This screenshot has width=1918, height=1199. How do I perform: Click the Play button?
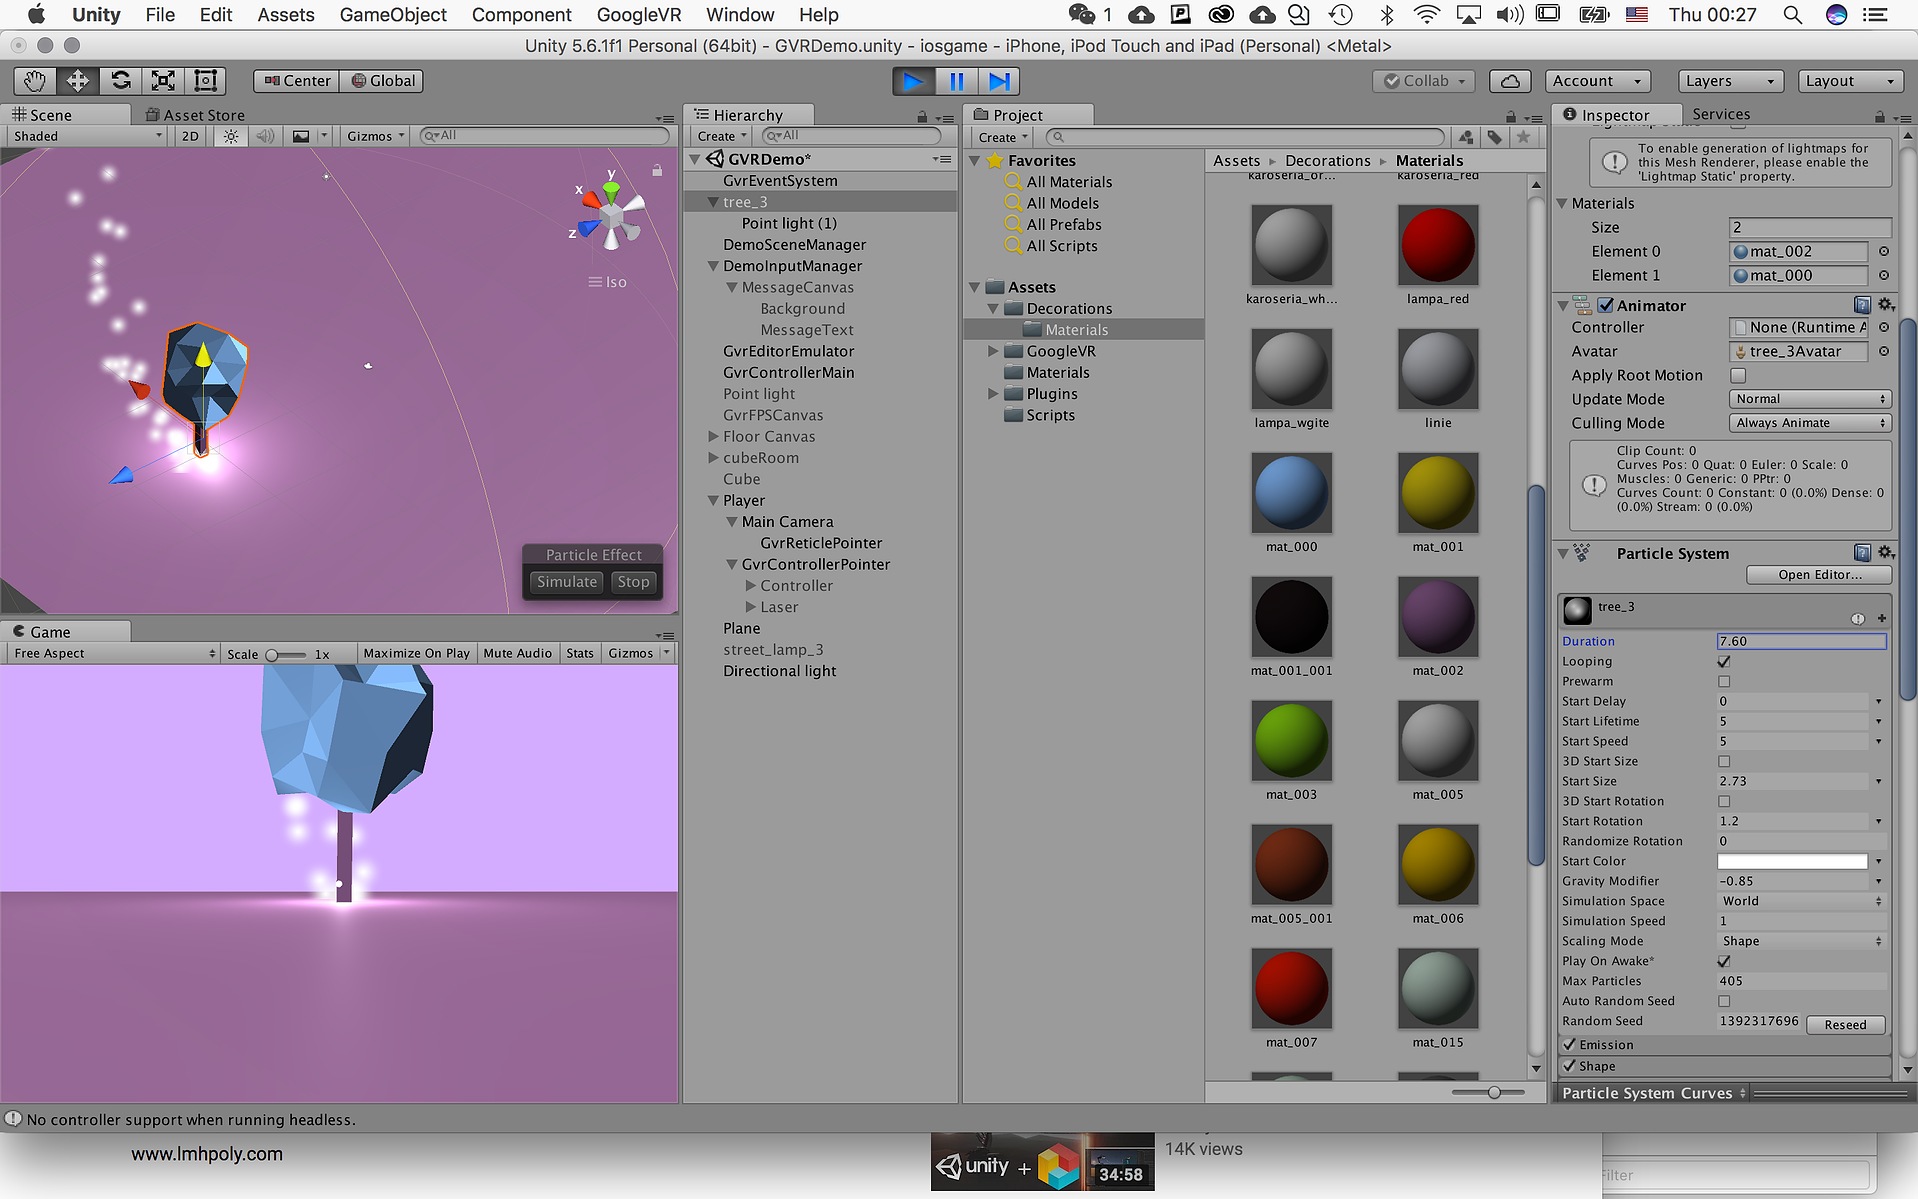click(914, 81)
